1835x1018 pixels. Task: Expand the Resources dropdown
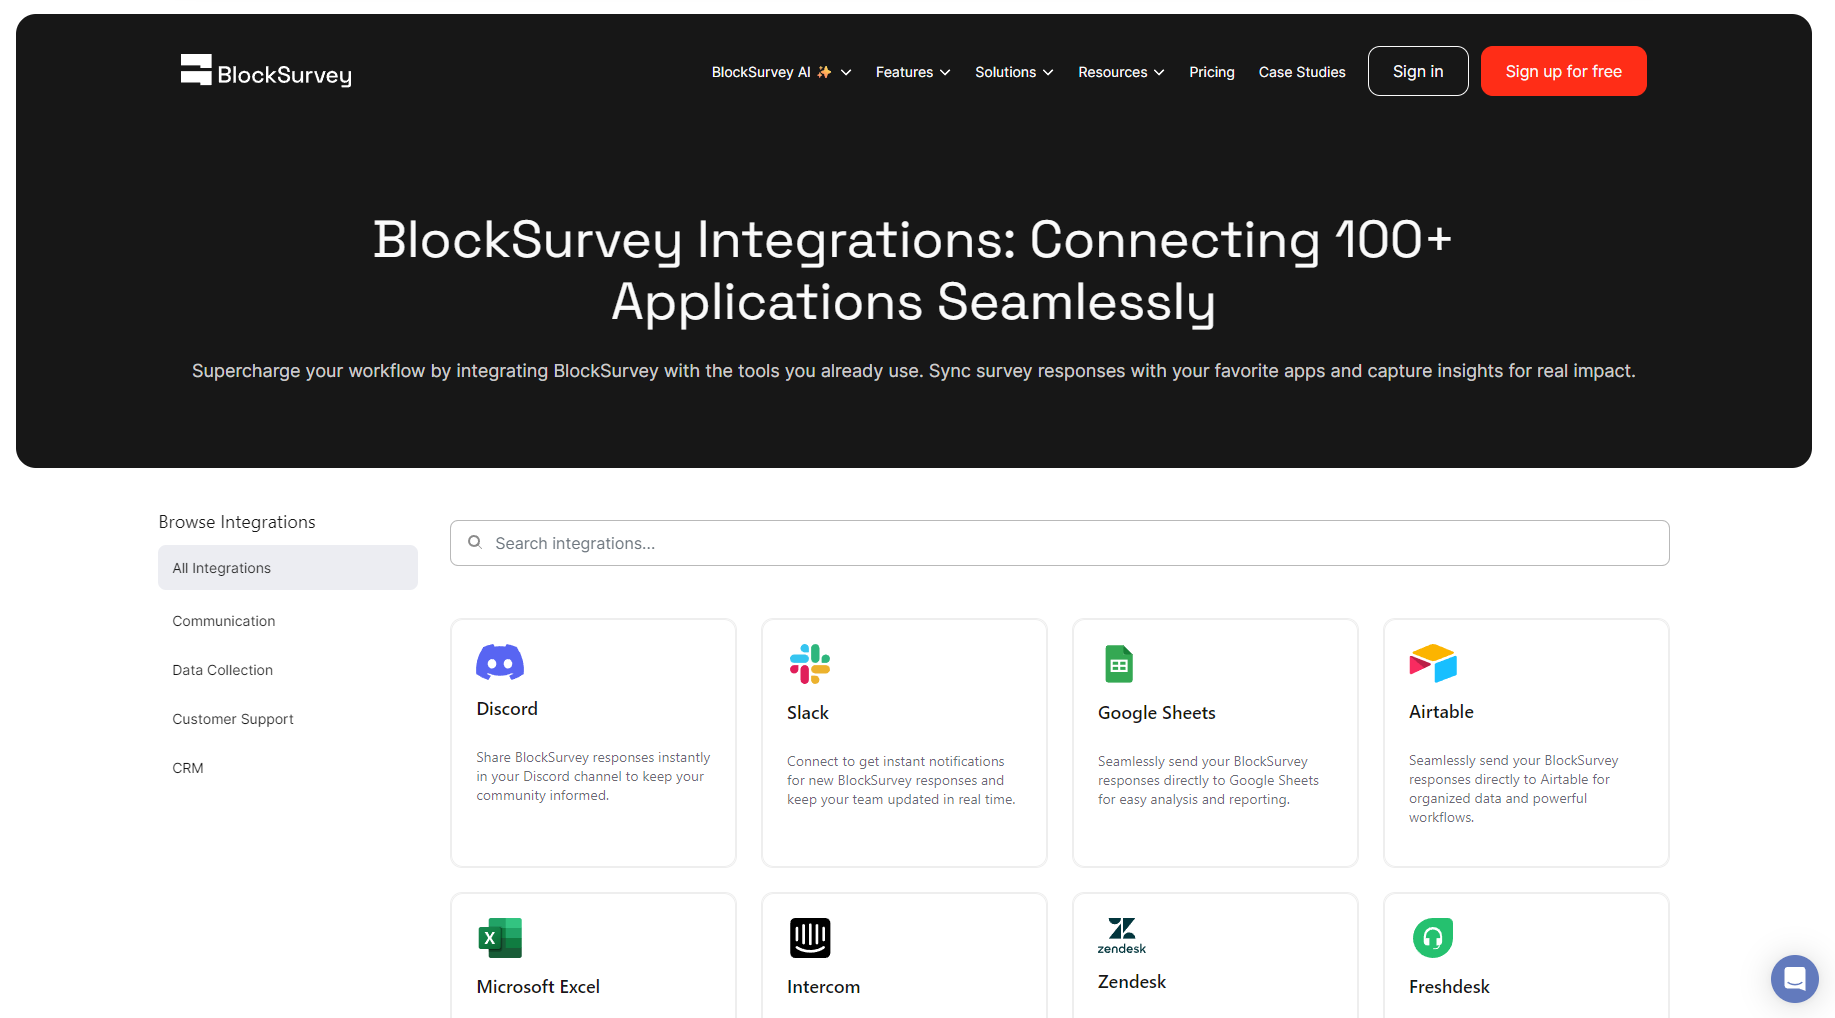1120,72
